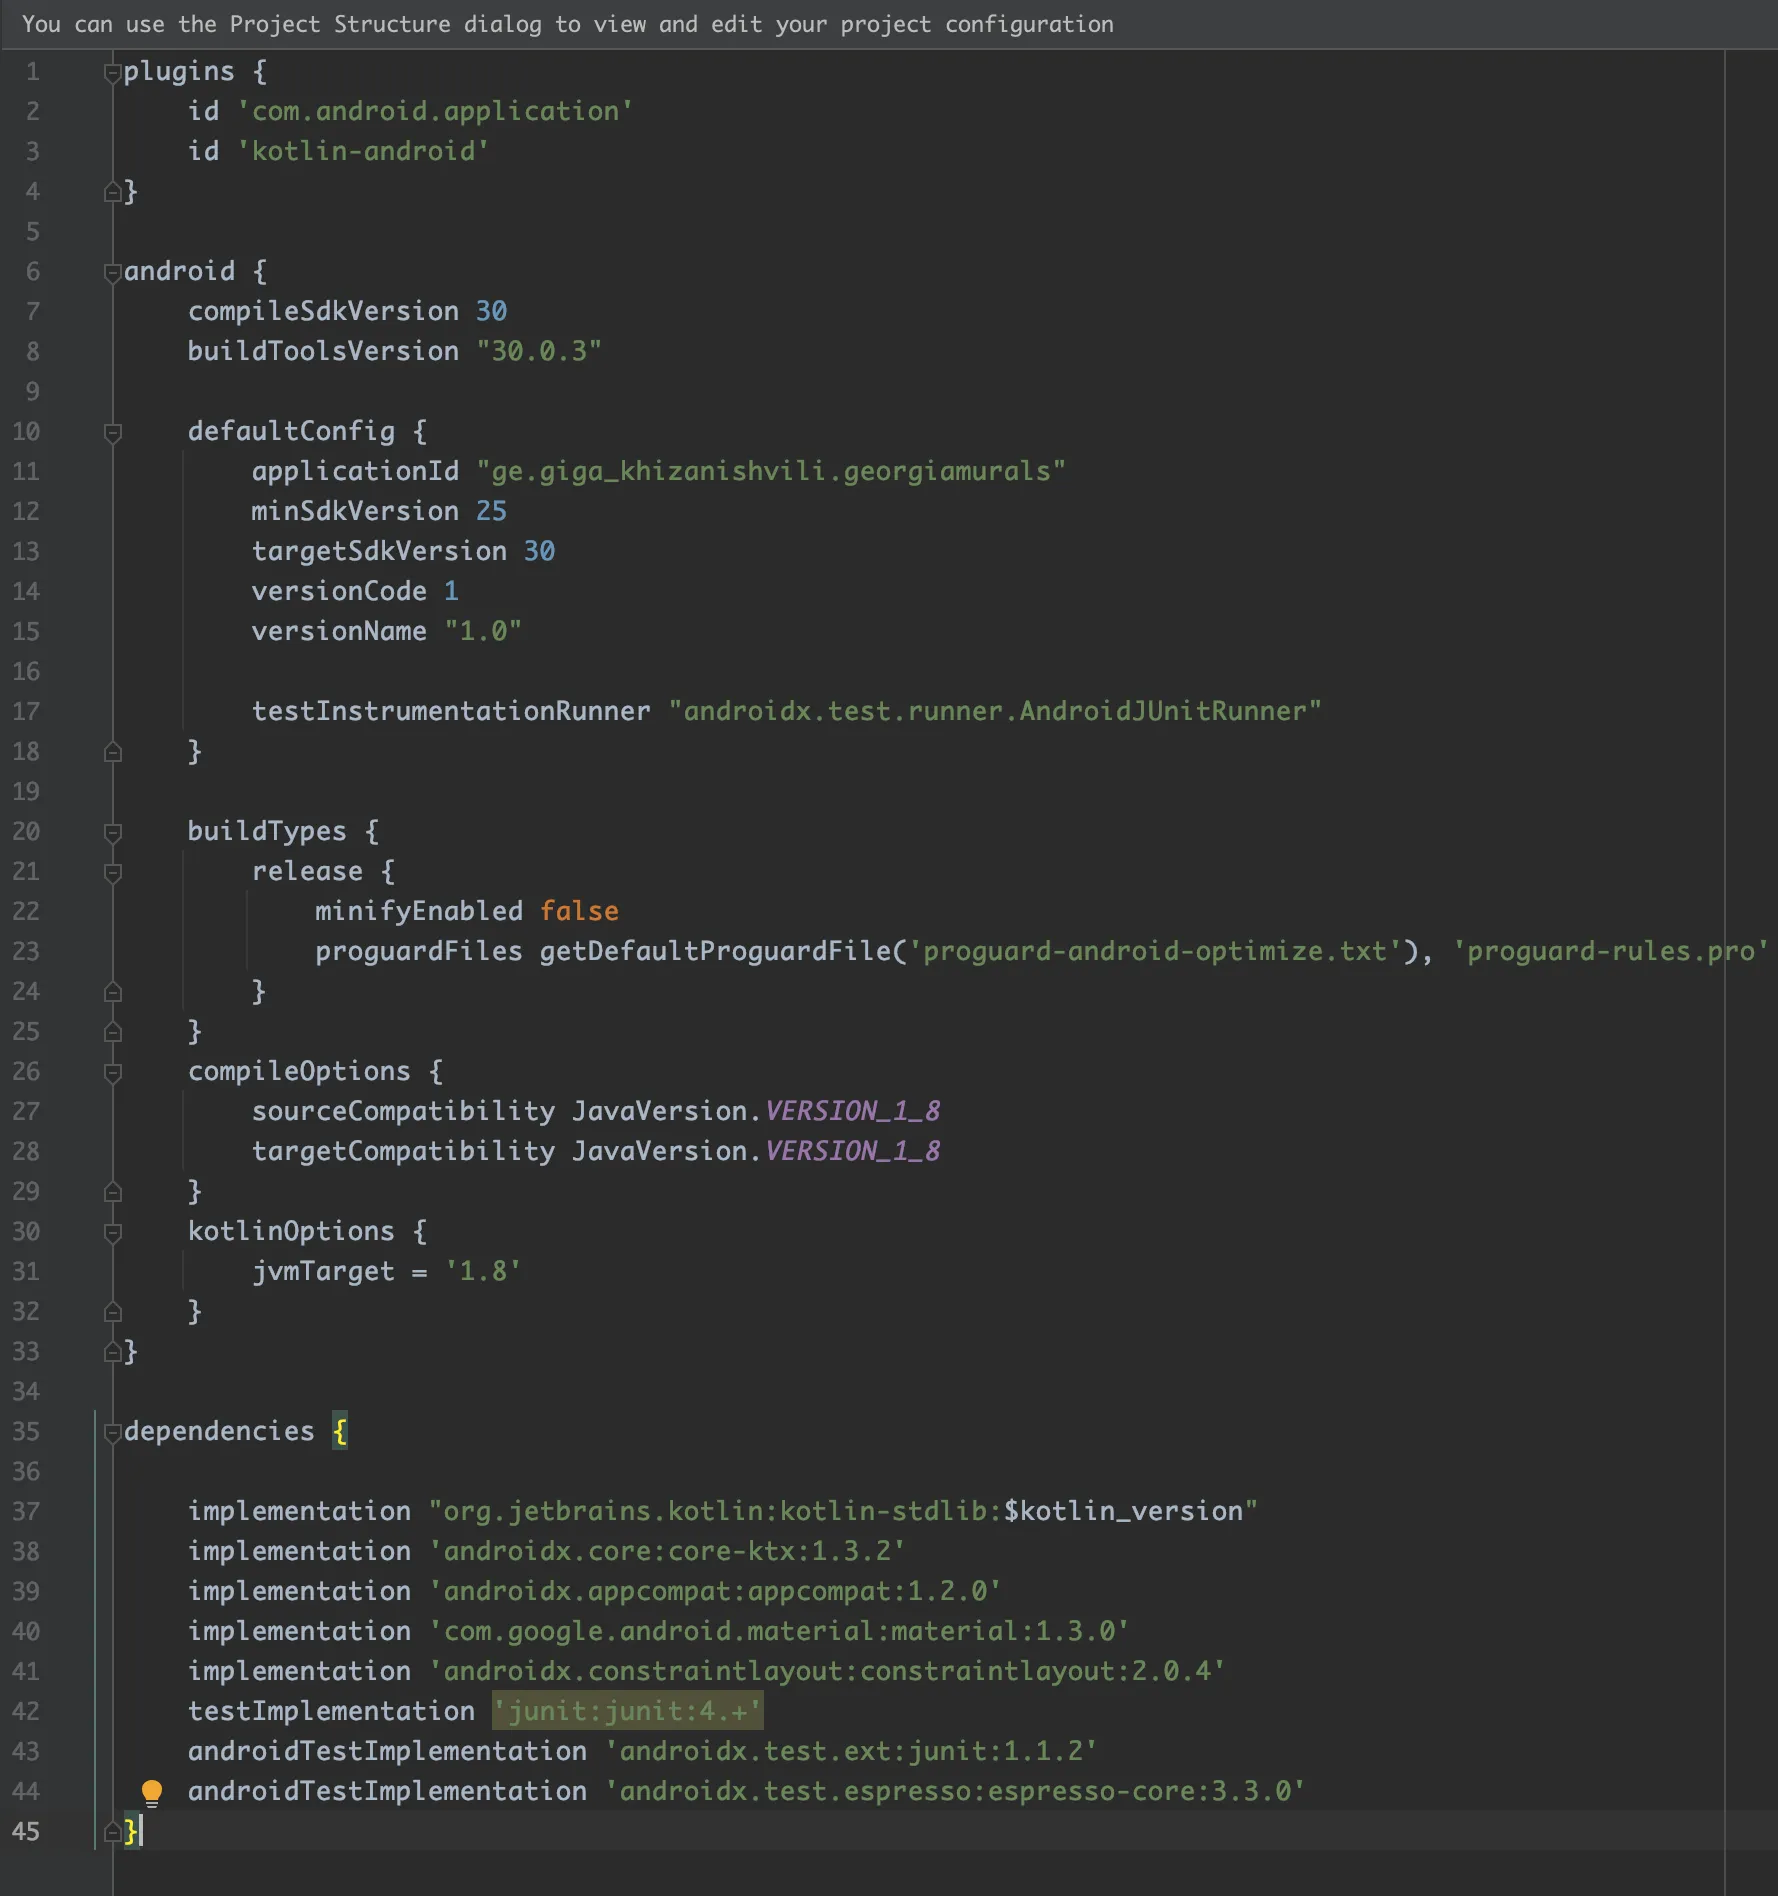The width and height of the screenshot is (1778, 1896).
Task: Click the defaultConfig keyword
Action: (291, 431)
